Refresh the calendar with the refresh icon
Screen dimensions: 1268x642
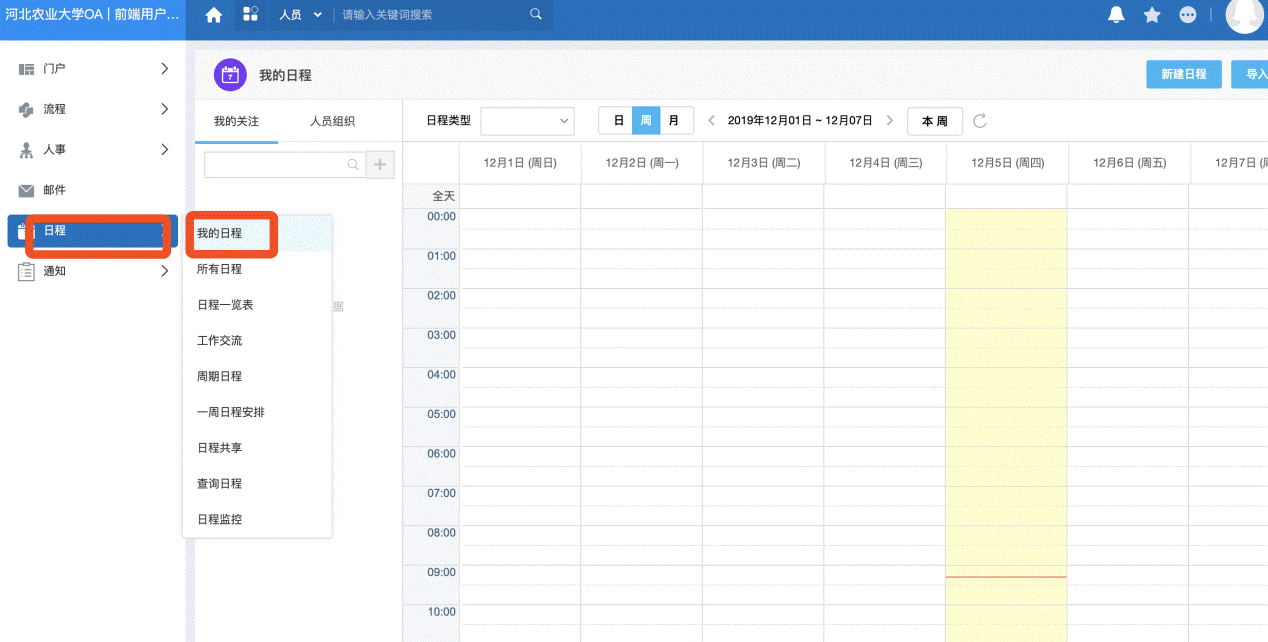tap(979, 120)
